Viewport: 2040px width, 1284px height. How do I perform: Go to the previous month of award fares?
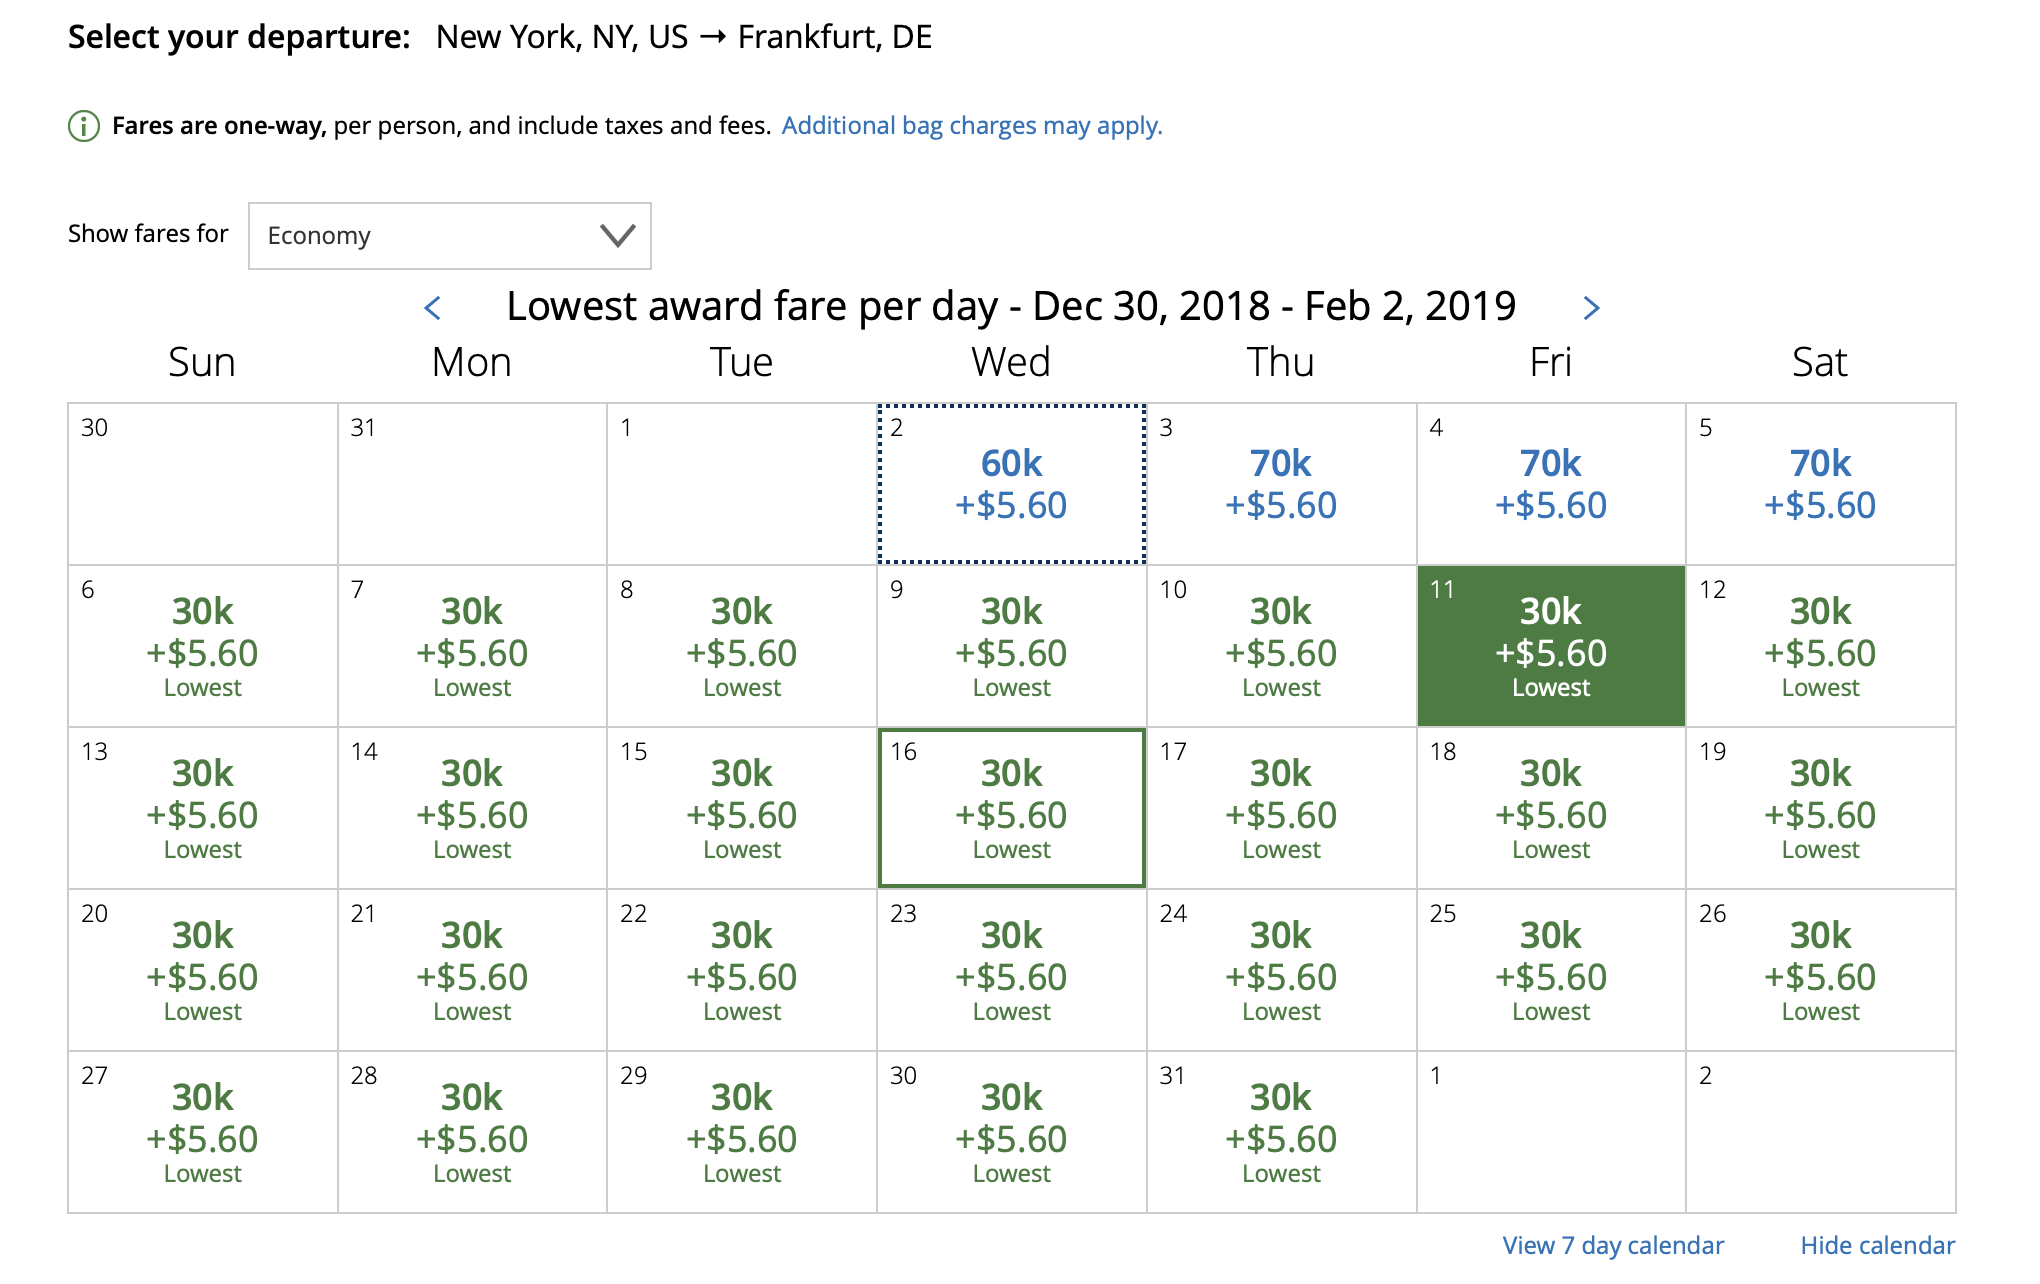pos(433,308)
